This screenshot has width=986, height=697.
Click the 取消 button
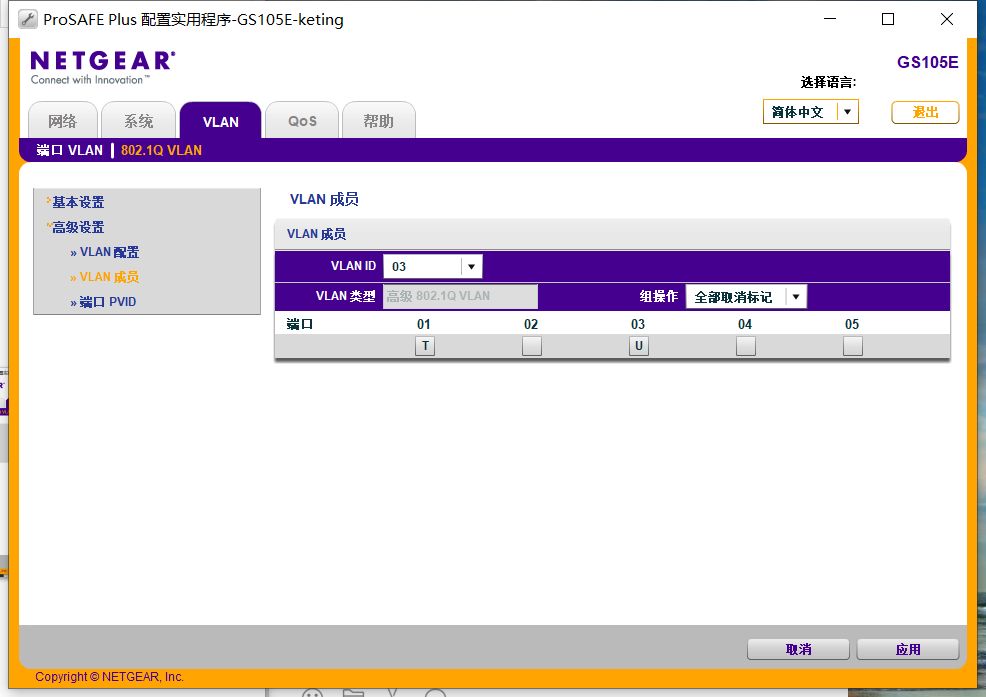point(798,649)
